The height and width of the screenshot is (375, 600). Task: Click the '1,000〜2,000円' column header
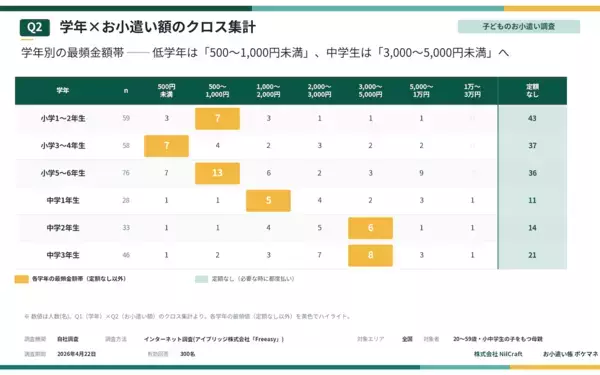(268, 91)
